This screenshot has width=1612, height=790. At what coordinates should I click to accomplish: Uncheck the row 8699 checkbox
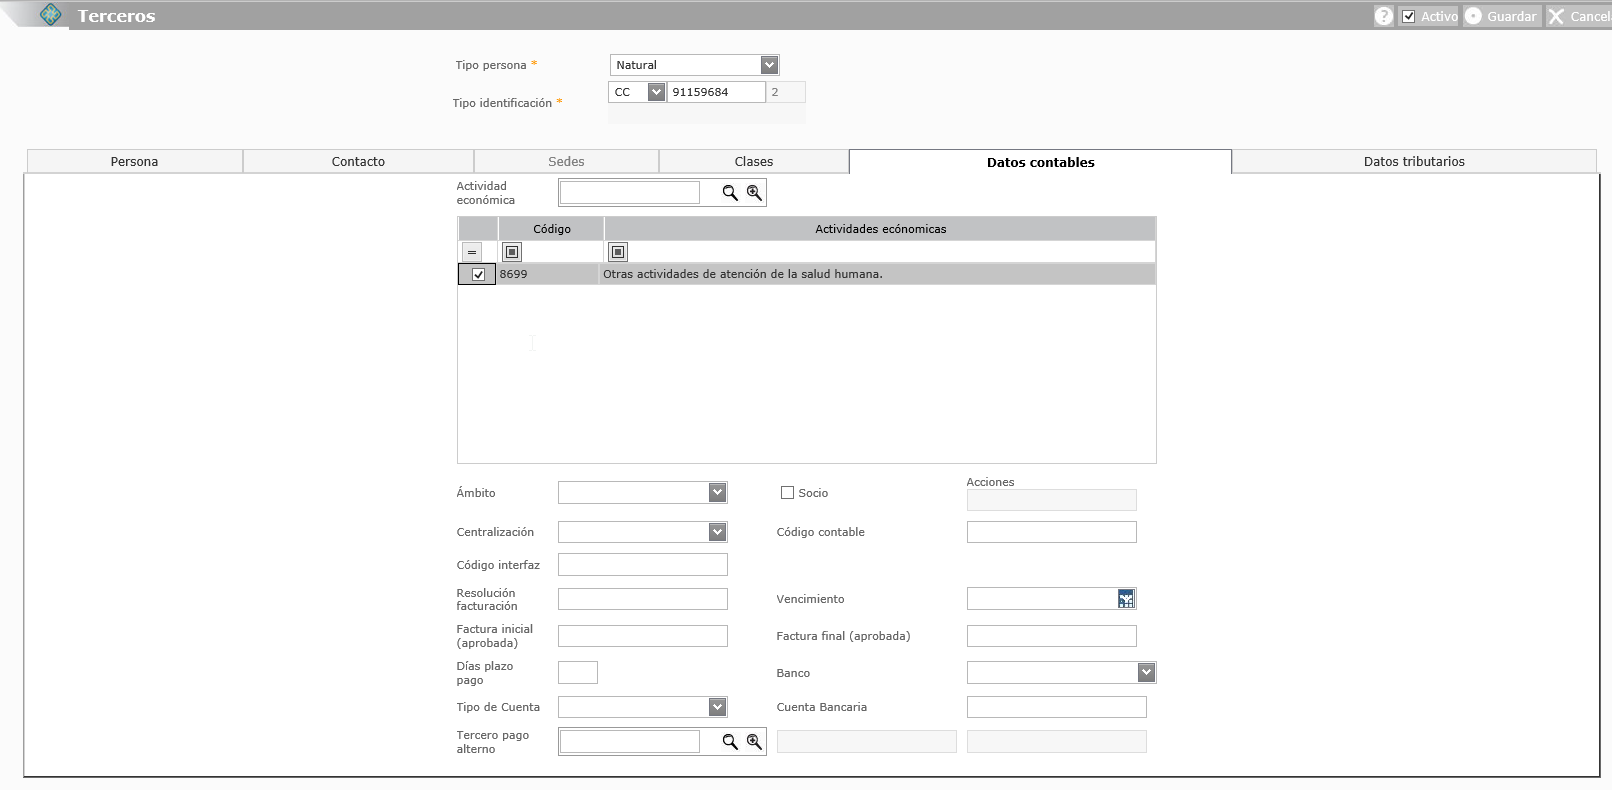pos(478,275)
